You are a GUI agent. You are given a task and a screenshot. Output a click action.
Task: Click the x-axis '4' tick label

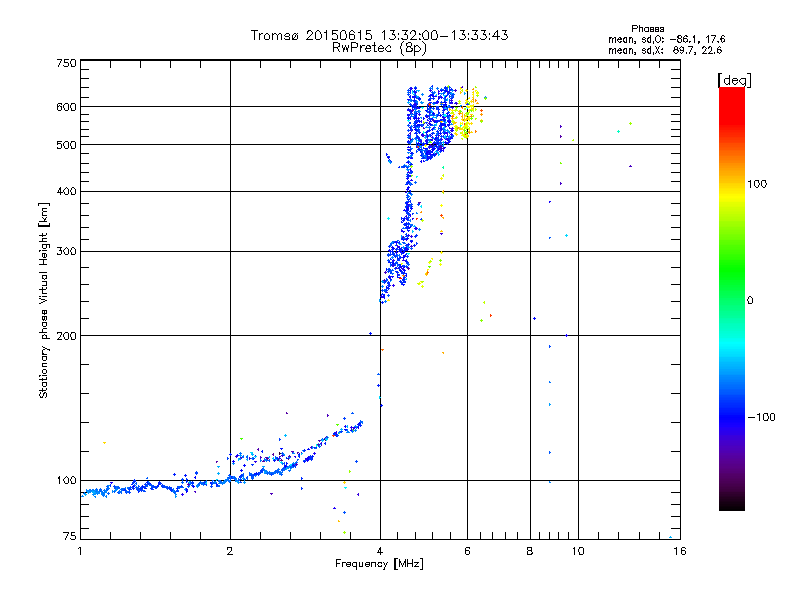pos(380,551)
